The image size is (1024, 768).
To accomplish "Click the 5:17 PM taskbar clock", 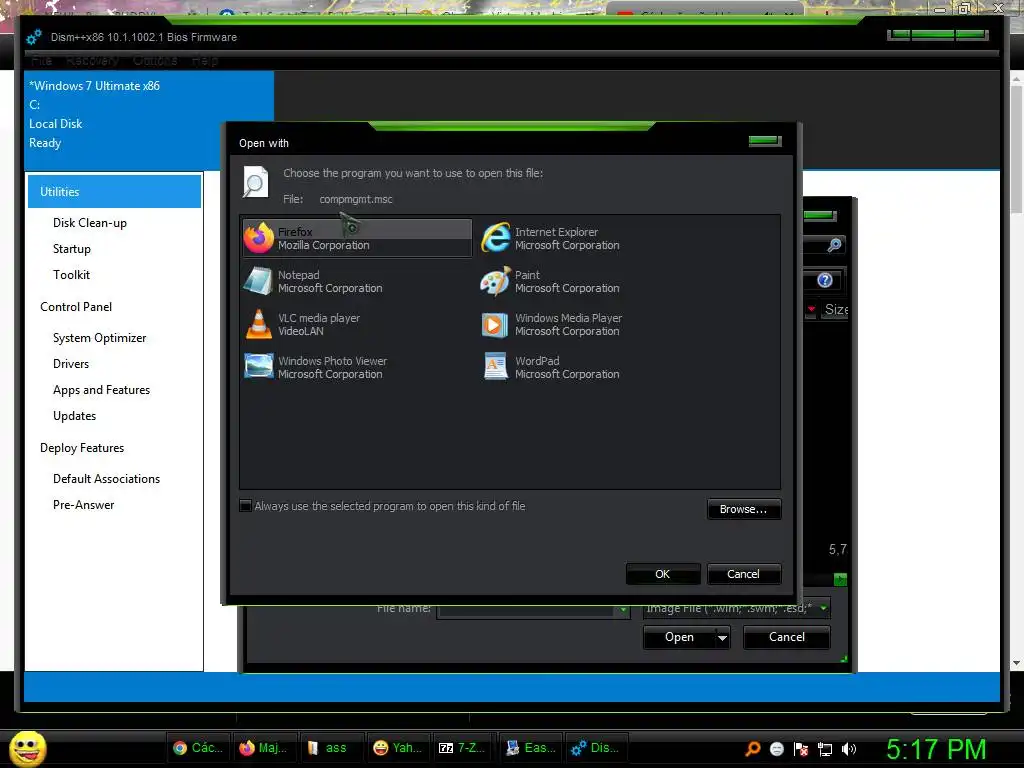I will point(936,749).
